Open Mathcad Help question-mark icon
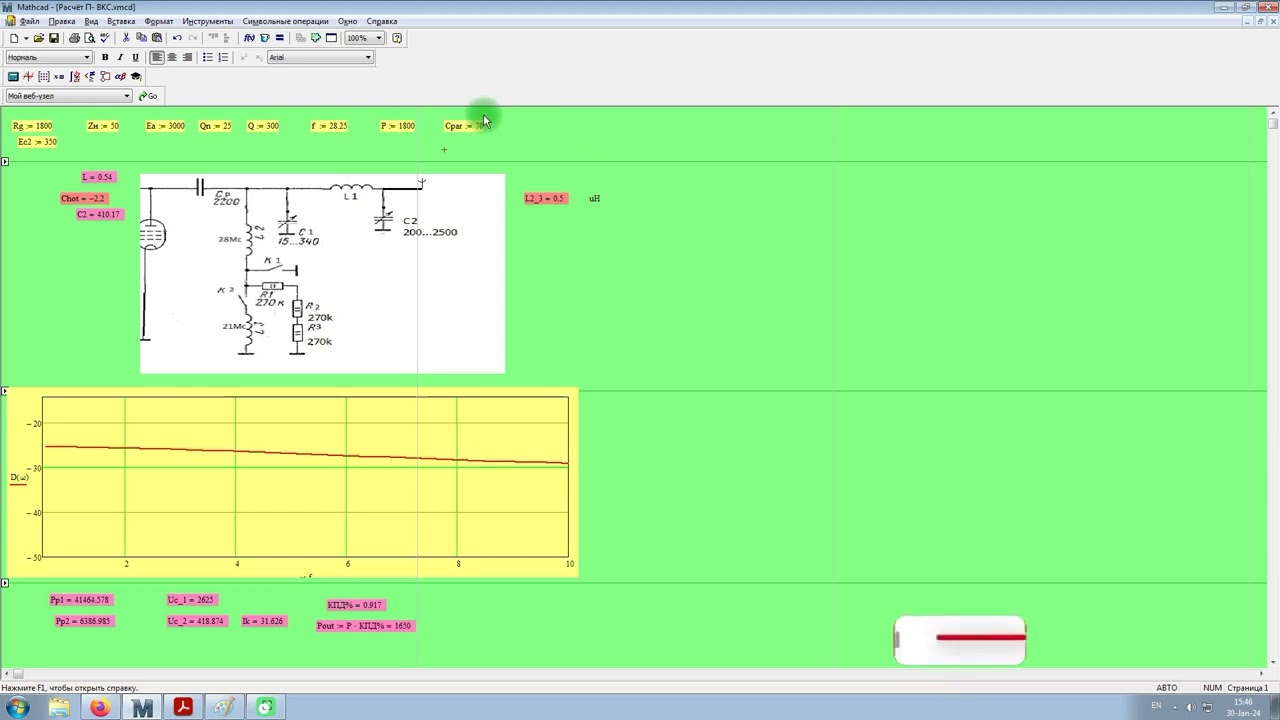Viewport: 1280px width, 720px height. pyautogui.click(x=397, y=38)
